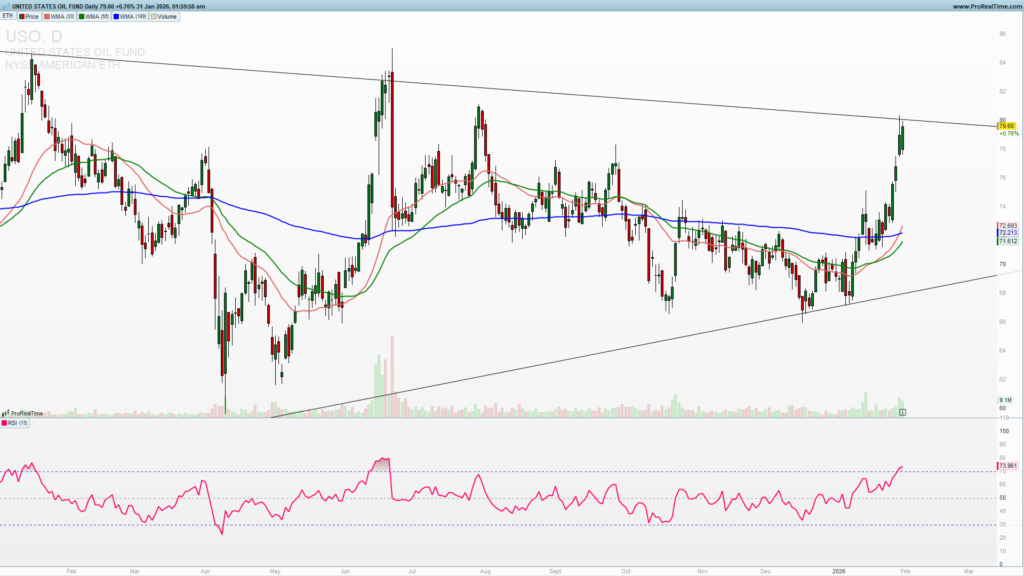Click the red square icon on the WMA (33) legend

tap(47, 16)
